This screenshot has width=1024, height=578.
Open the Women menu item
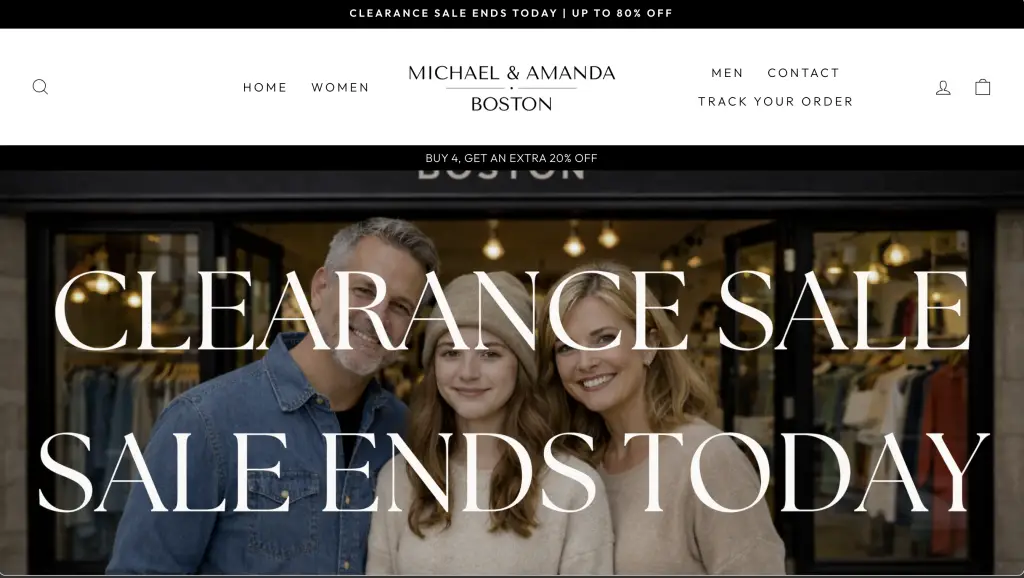coord(340,88)
